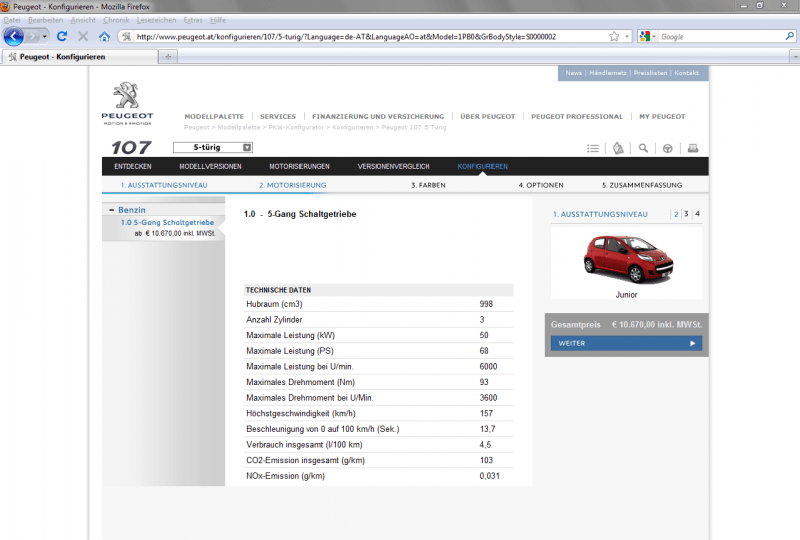Screen dimensions: 800x540
Task: Click the red Junior car thumbnail
Action: pyautogui.click(x=628, y=259)
